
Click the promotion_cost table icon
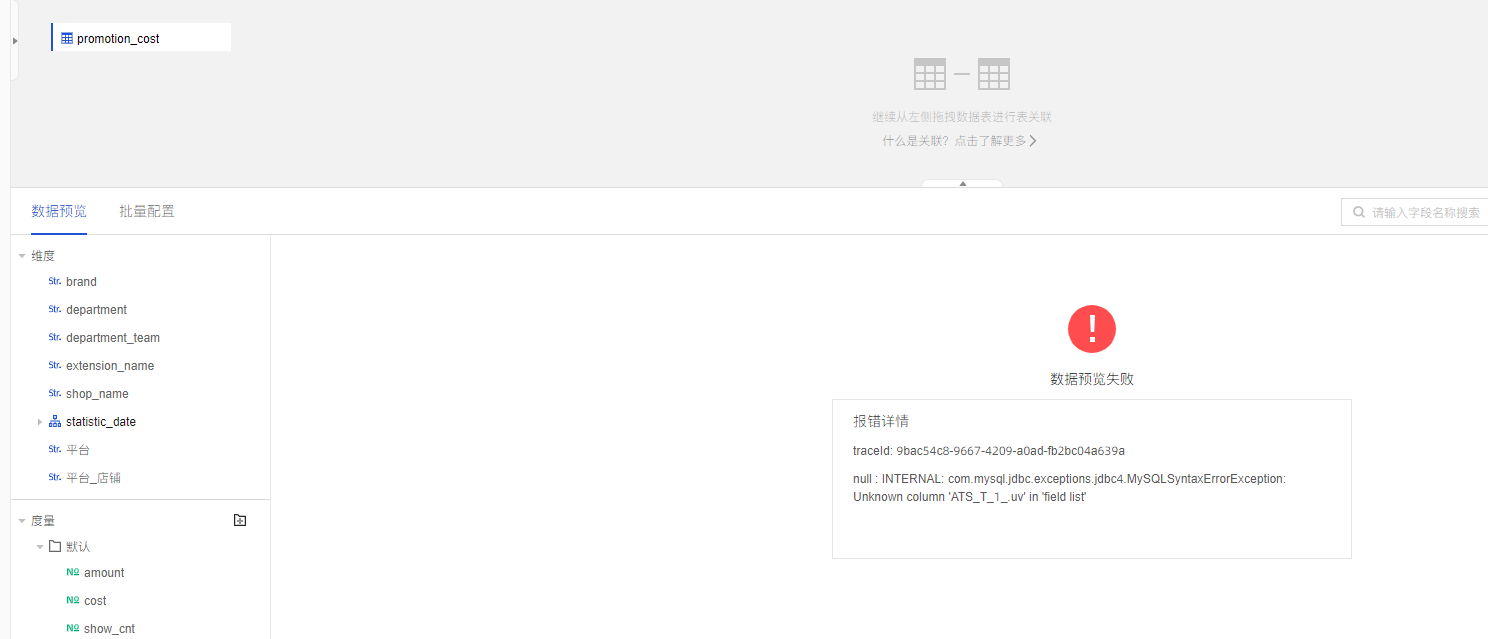coord(67,38)
